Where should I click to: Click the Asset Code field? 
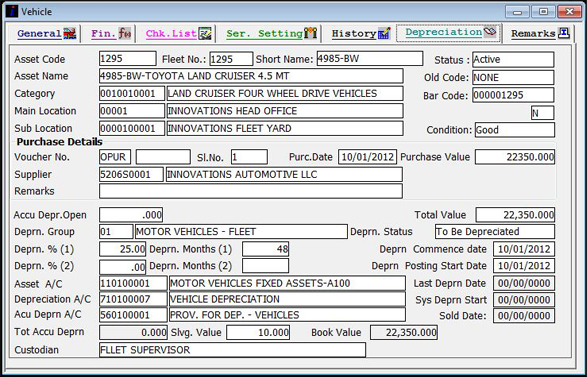point(128,59)
